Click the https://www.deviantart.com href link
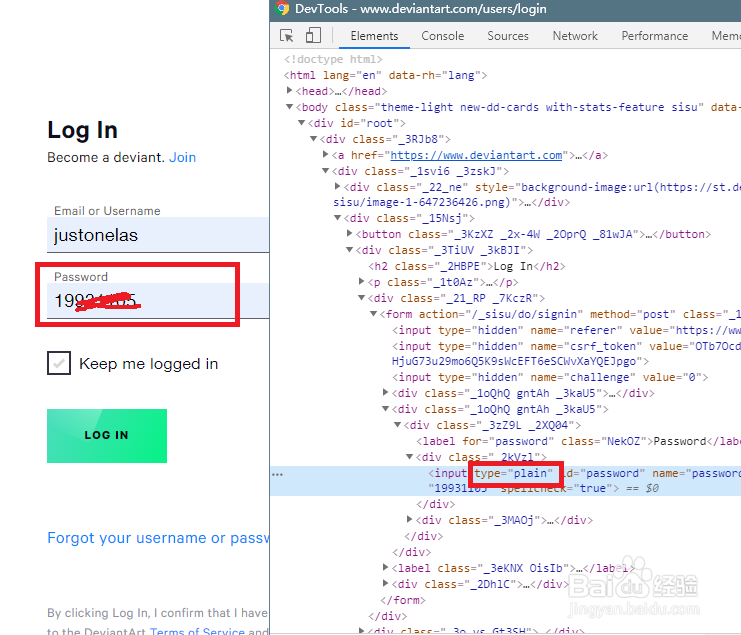 click(x=476, y=155)
